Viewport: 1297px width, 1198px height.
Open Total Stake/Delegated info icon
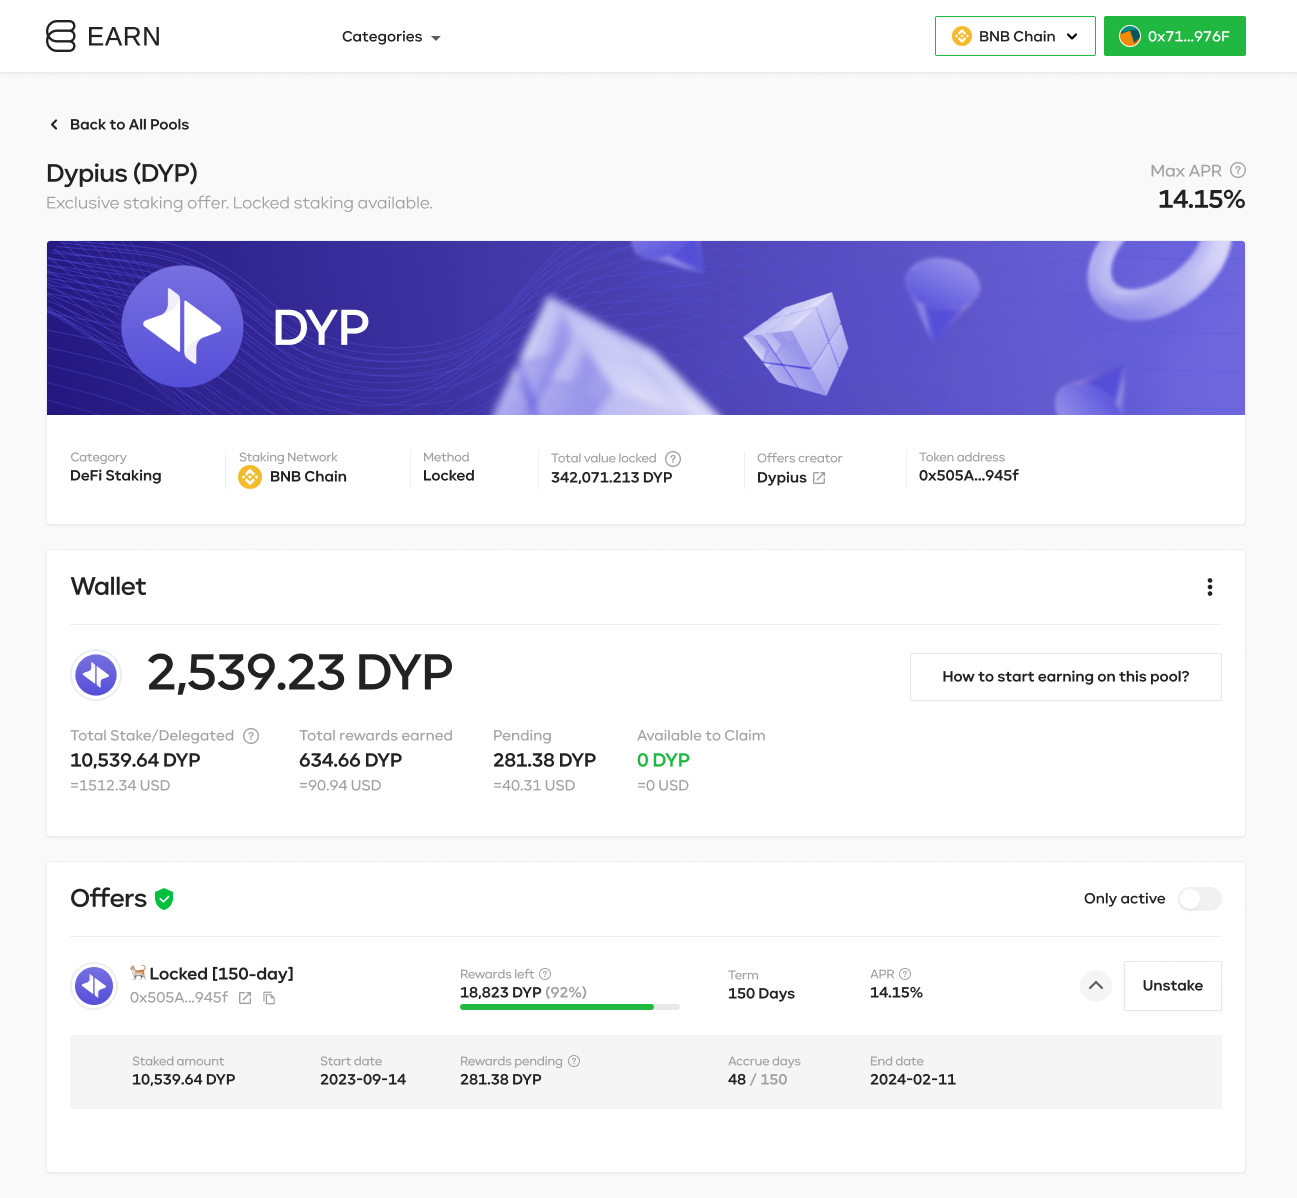[x=251, y=736]
